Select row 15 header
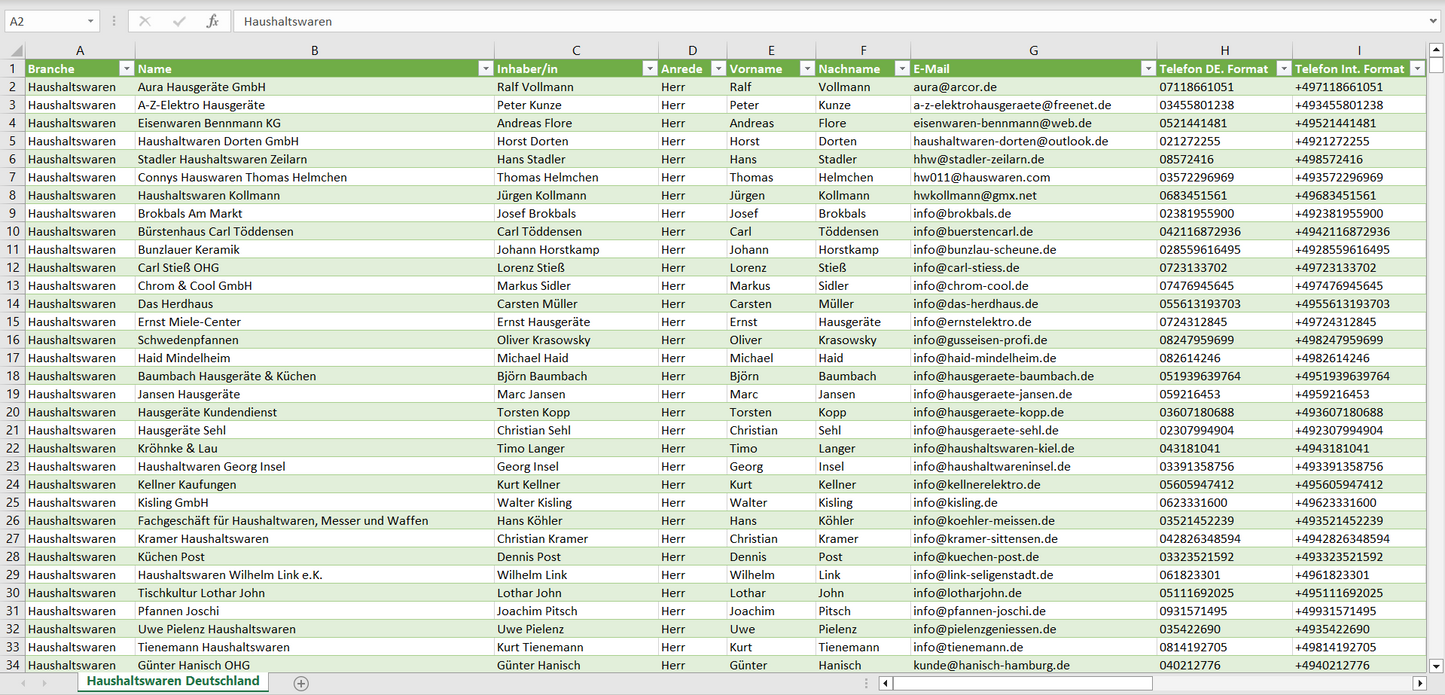This screenshot has width=1445, height=695. pos(13,322)
